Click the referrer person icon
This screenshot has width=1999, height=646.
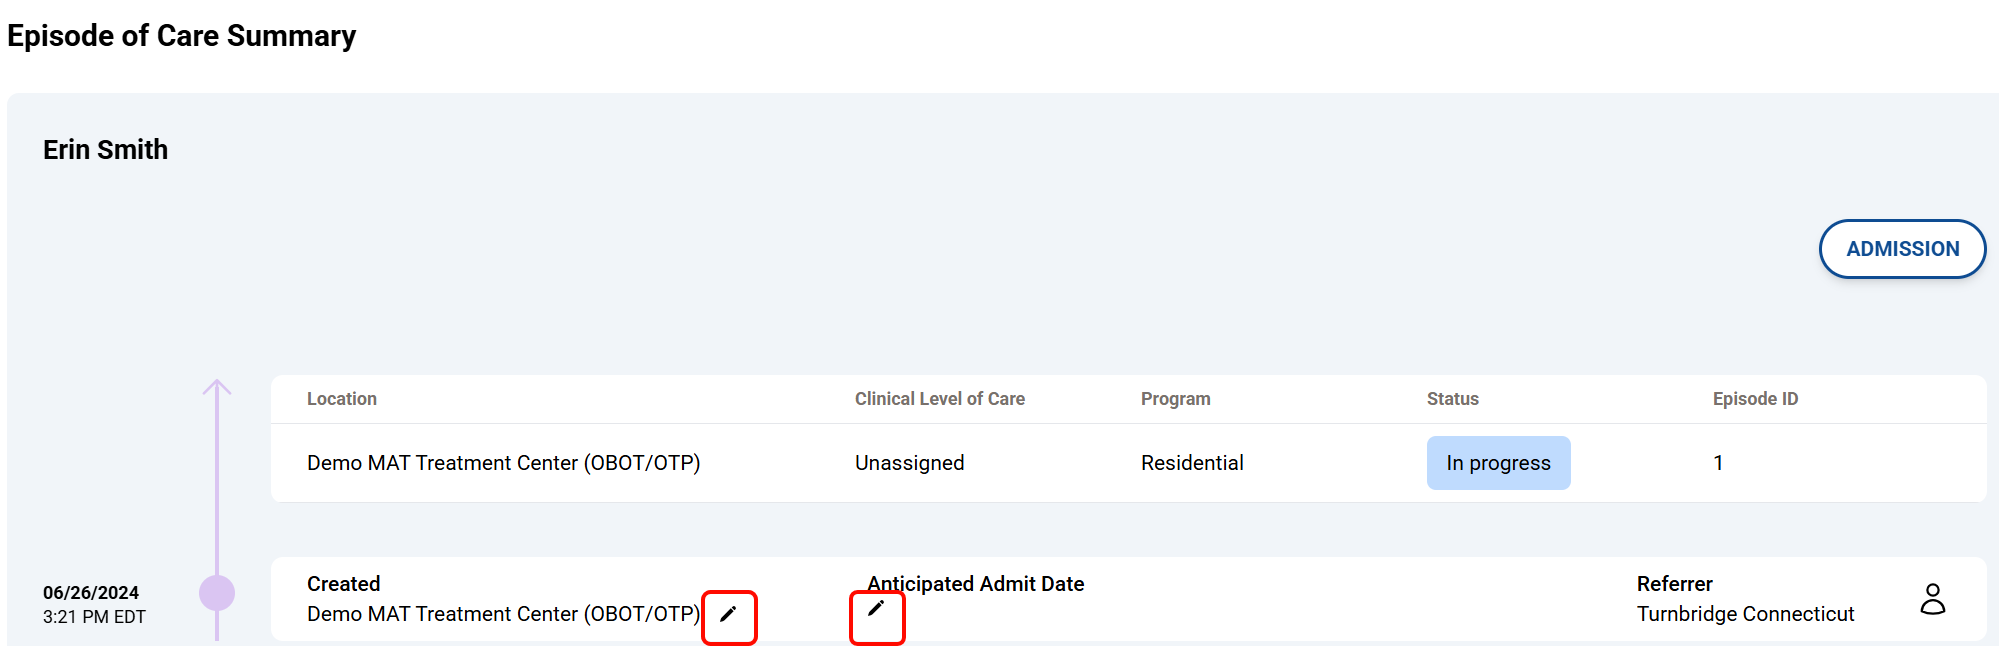1932,599
